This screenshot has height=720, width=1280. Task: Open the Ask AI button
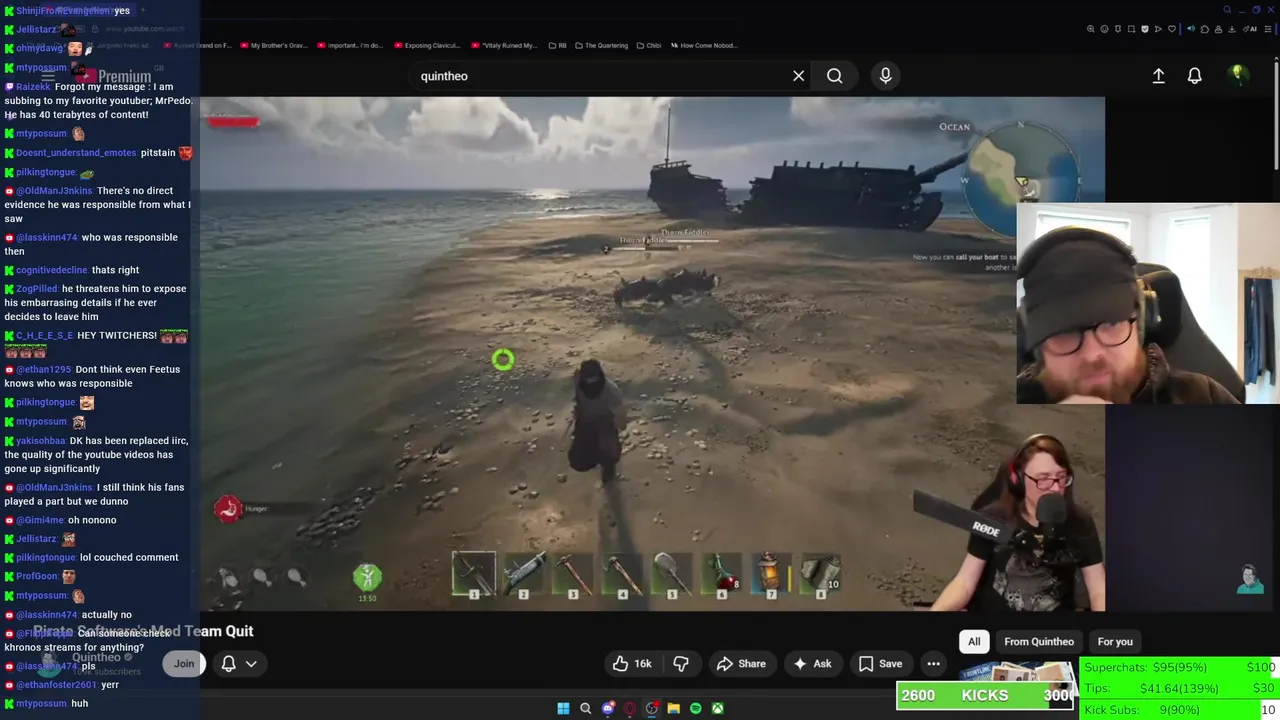click(812, 664)
